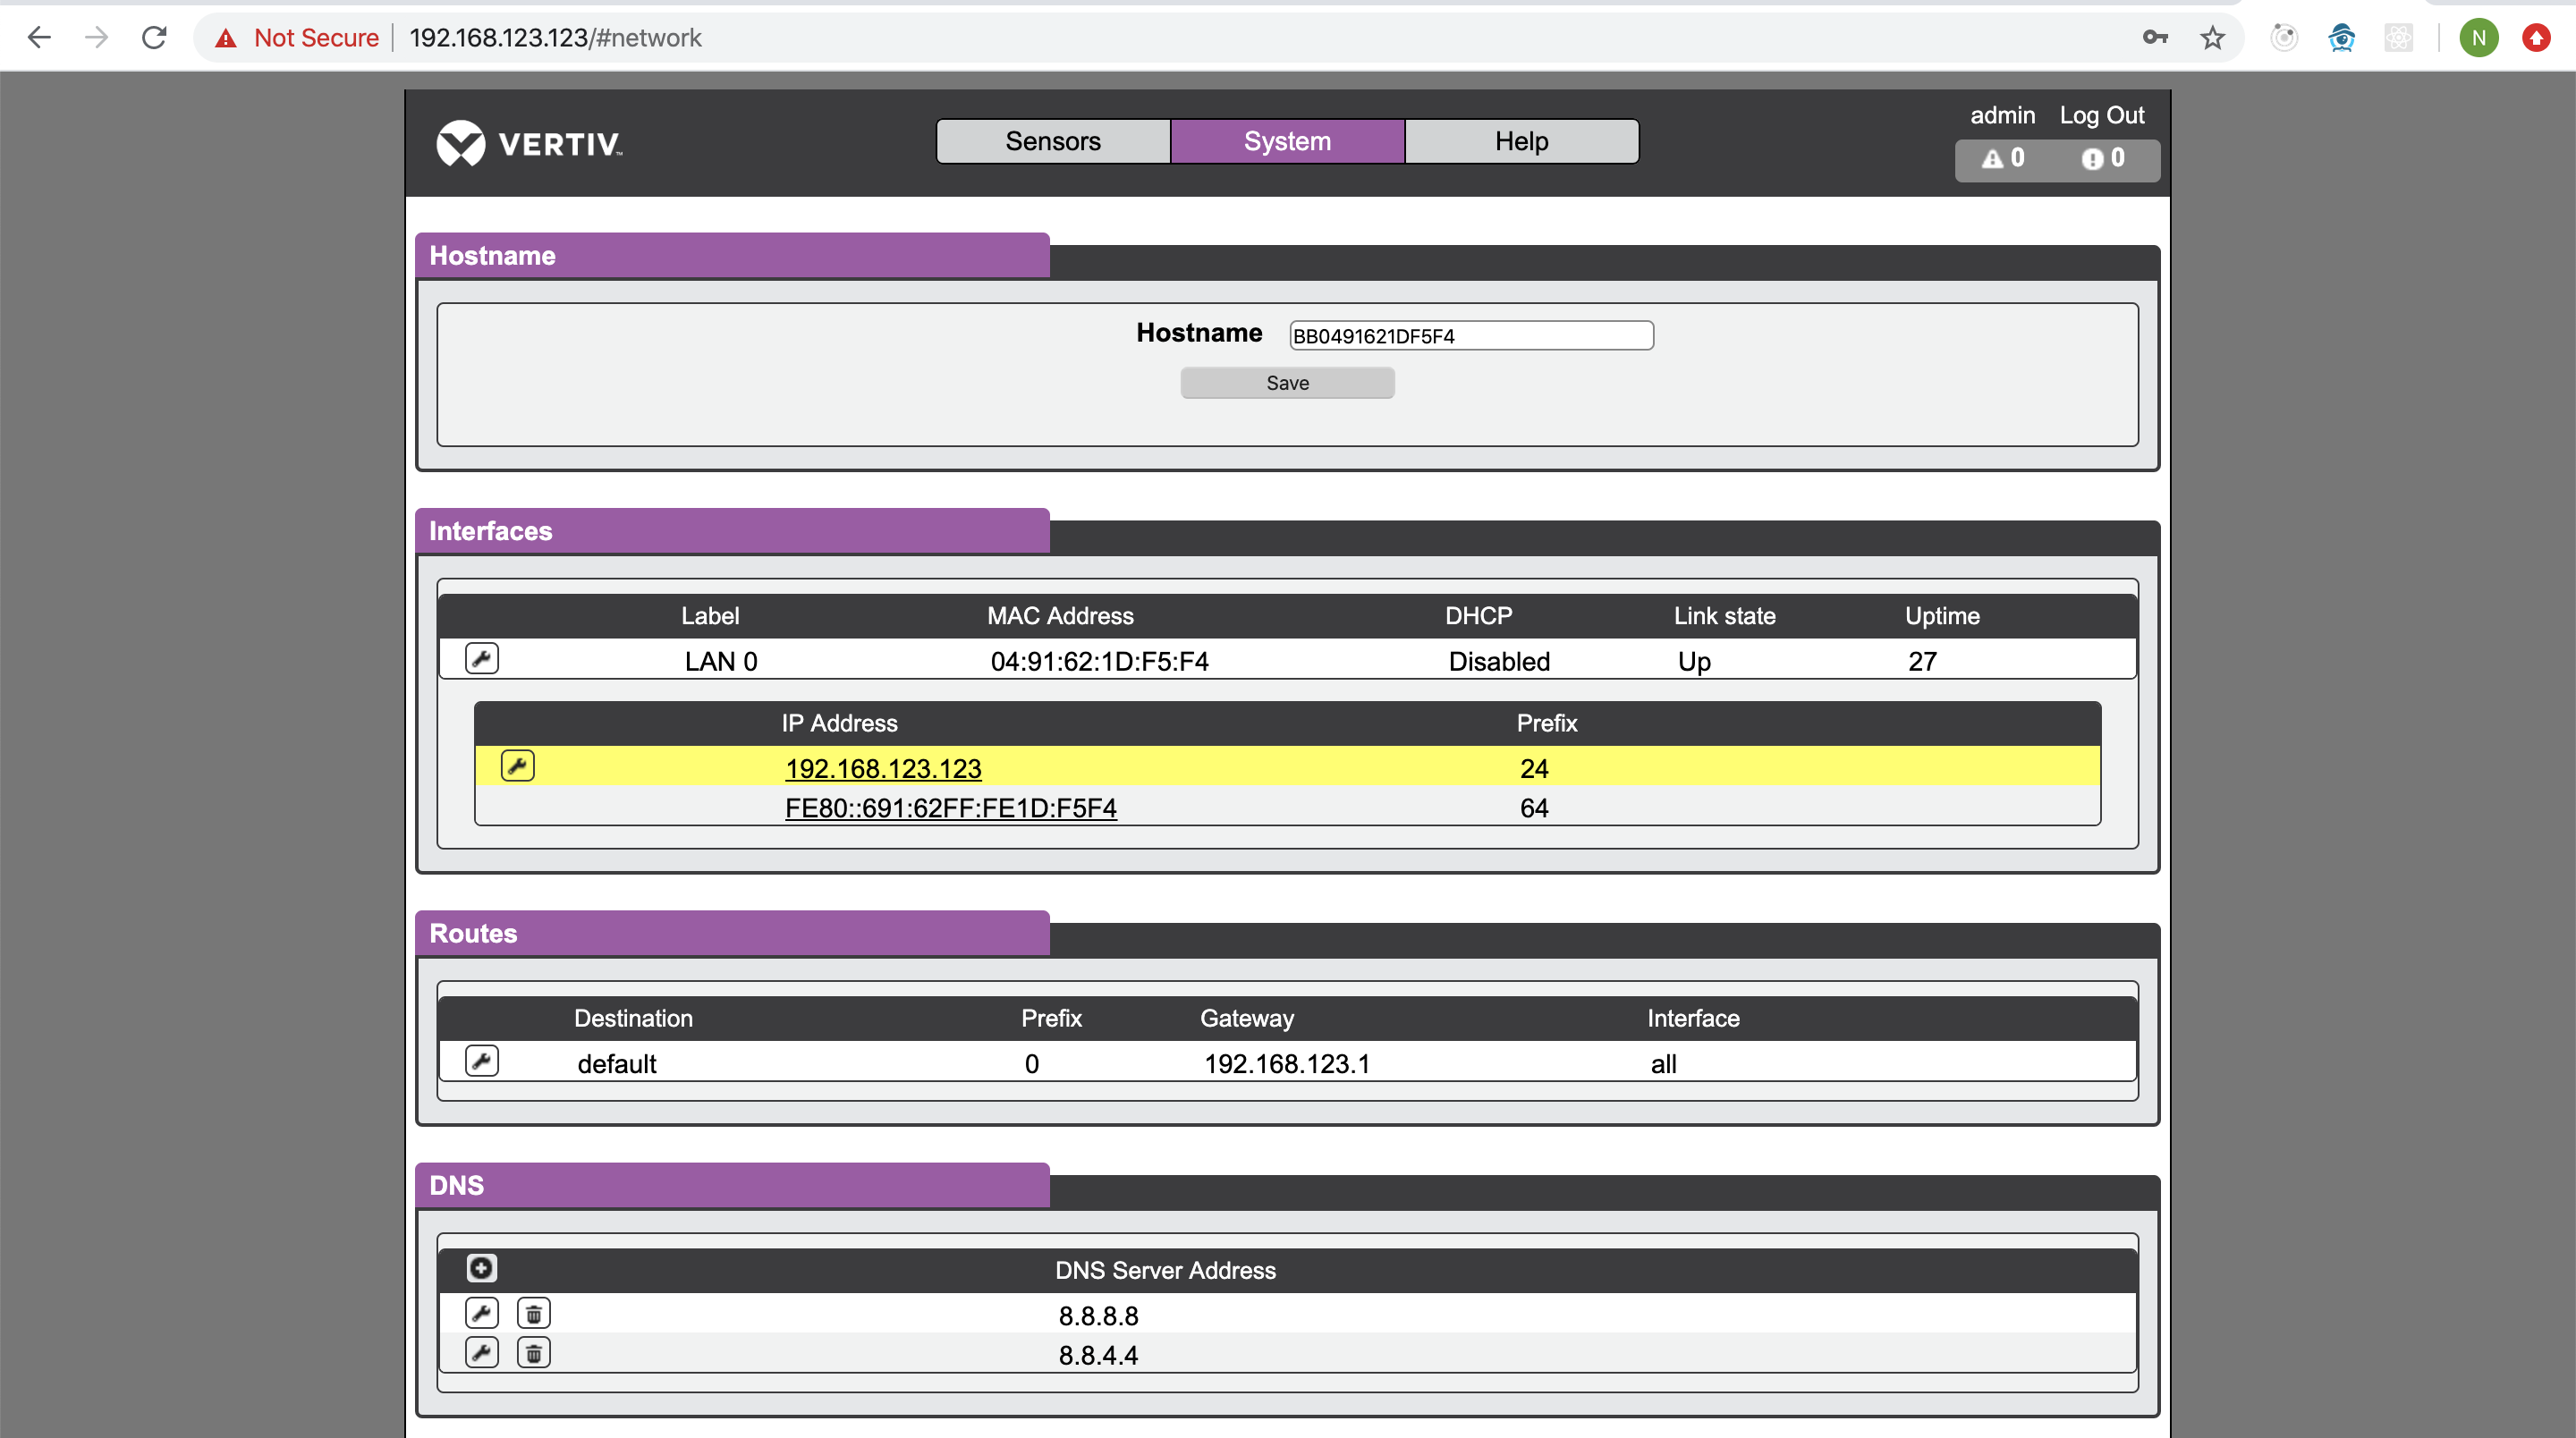The width and height of the screenshot is (2576, 1438).
Task: Click the wrench icon for LAN 0
Action: click(x=481, y=659)
